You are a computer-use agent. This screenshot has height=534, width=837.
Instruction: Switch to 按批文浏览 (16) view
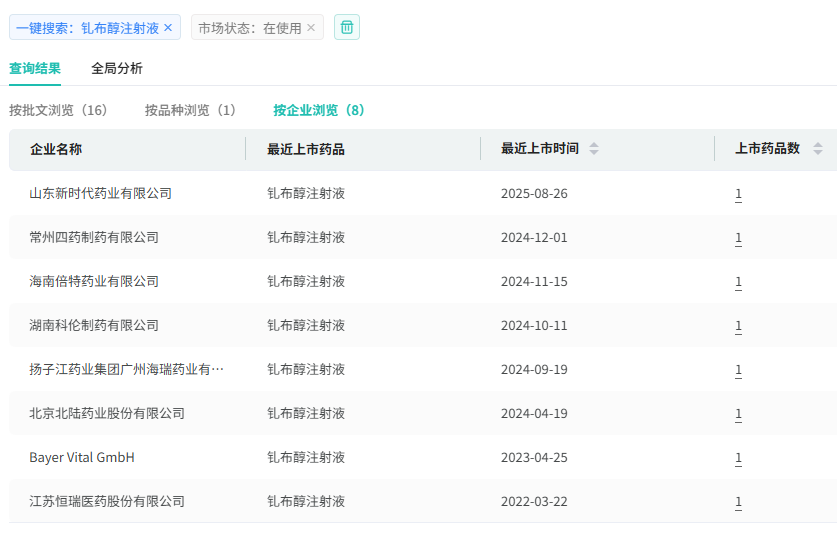tap(58, 110)
